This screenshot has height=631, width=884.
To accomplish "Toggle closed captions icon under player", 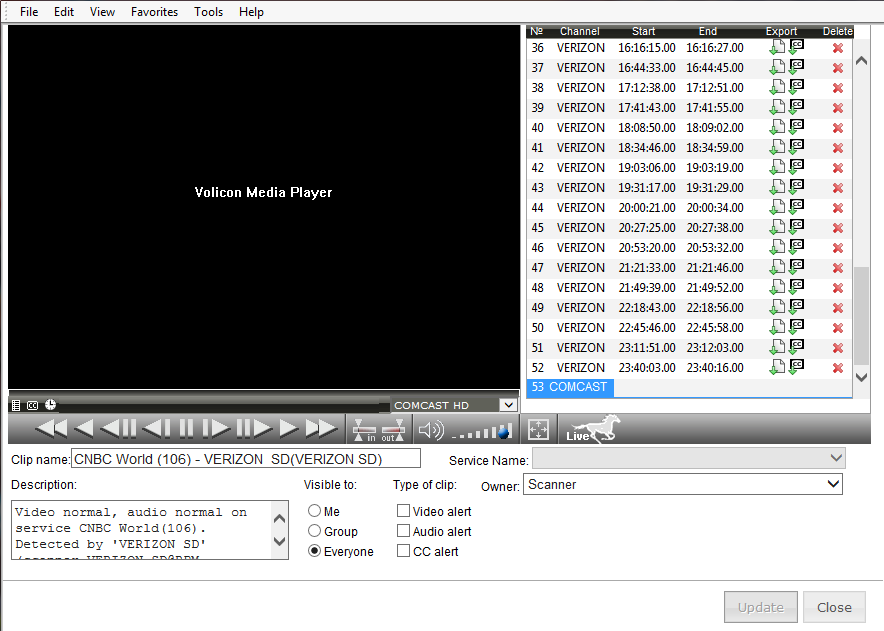I will (33, 405).
